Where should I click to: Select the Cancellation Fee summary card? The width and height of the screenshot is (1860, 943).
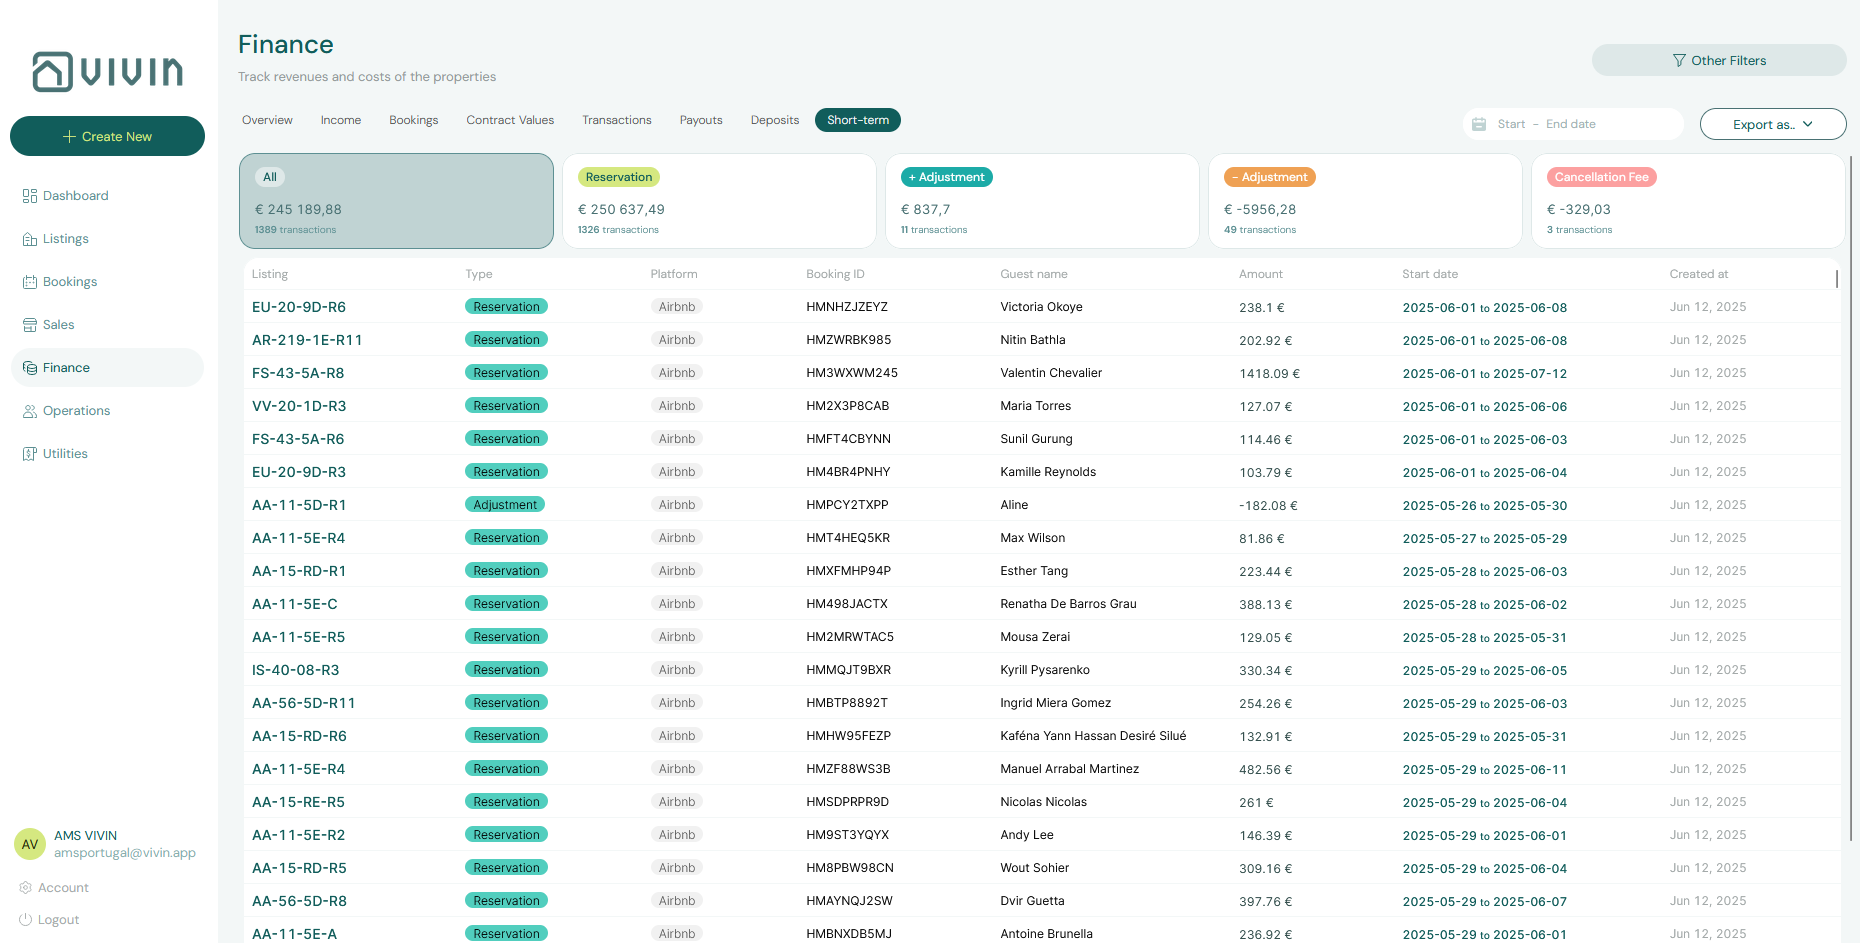click(1687, 201)
